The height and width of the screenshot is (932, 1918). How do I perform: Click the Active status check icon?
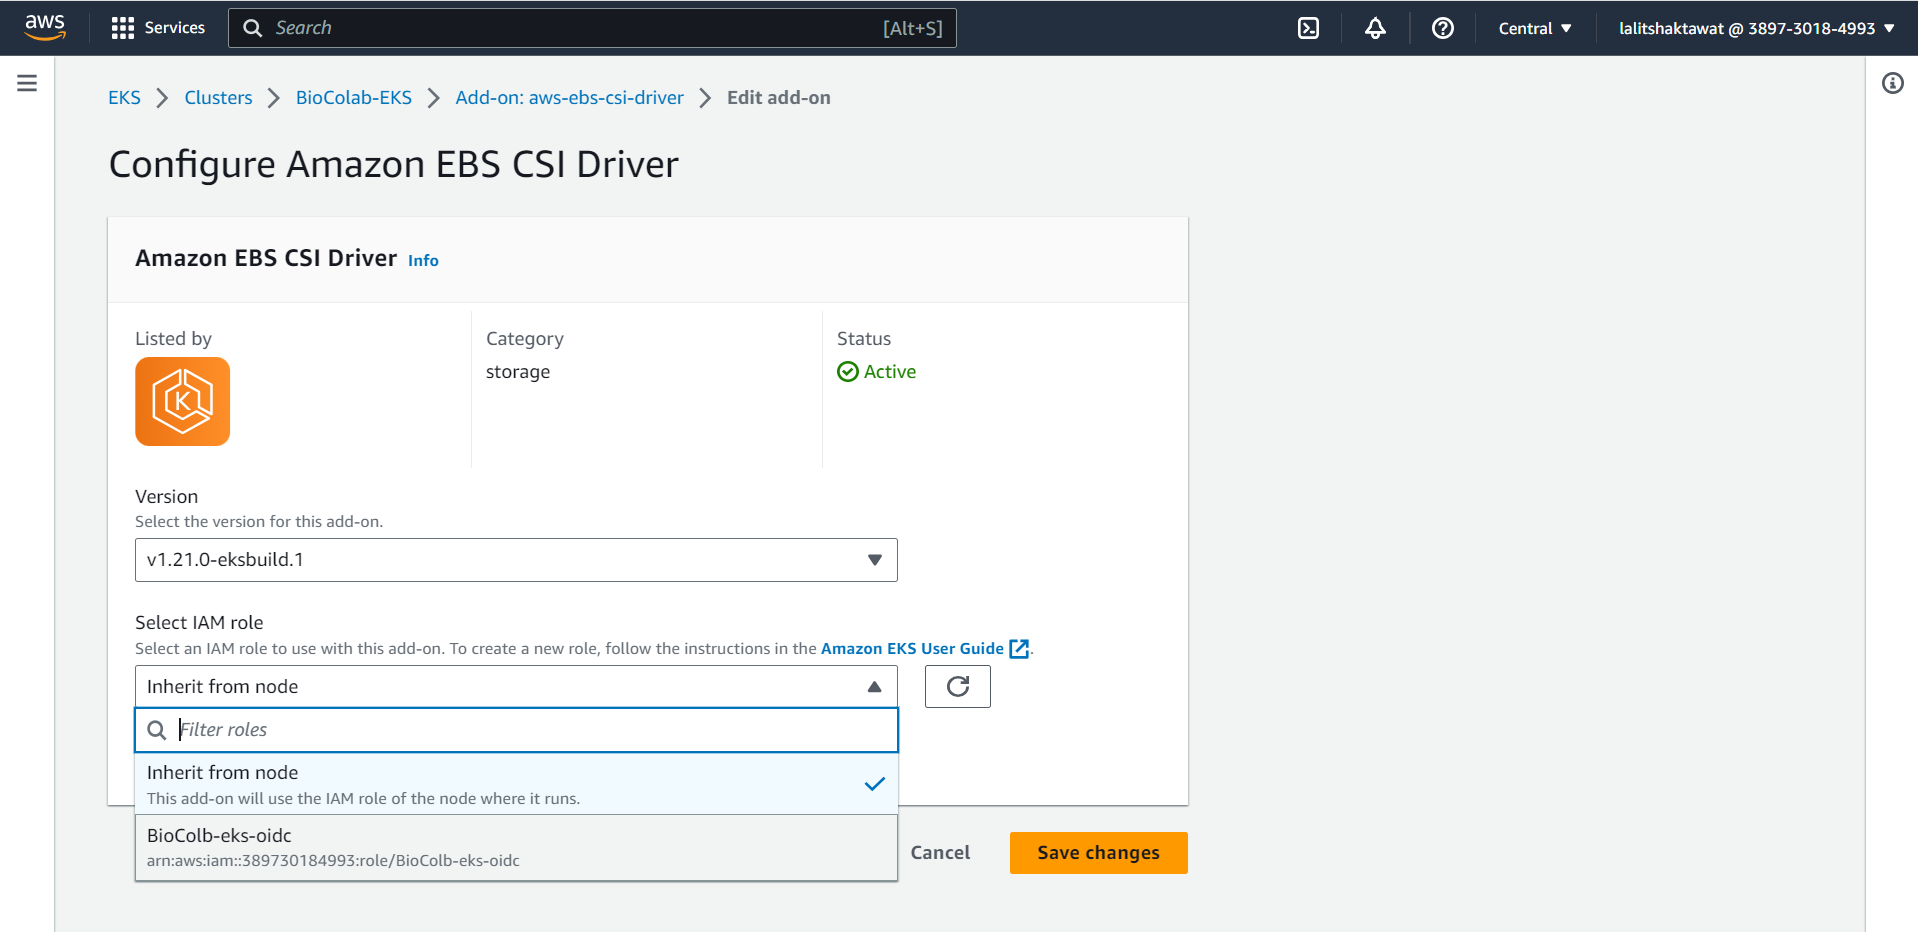click(848, 372)
